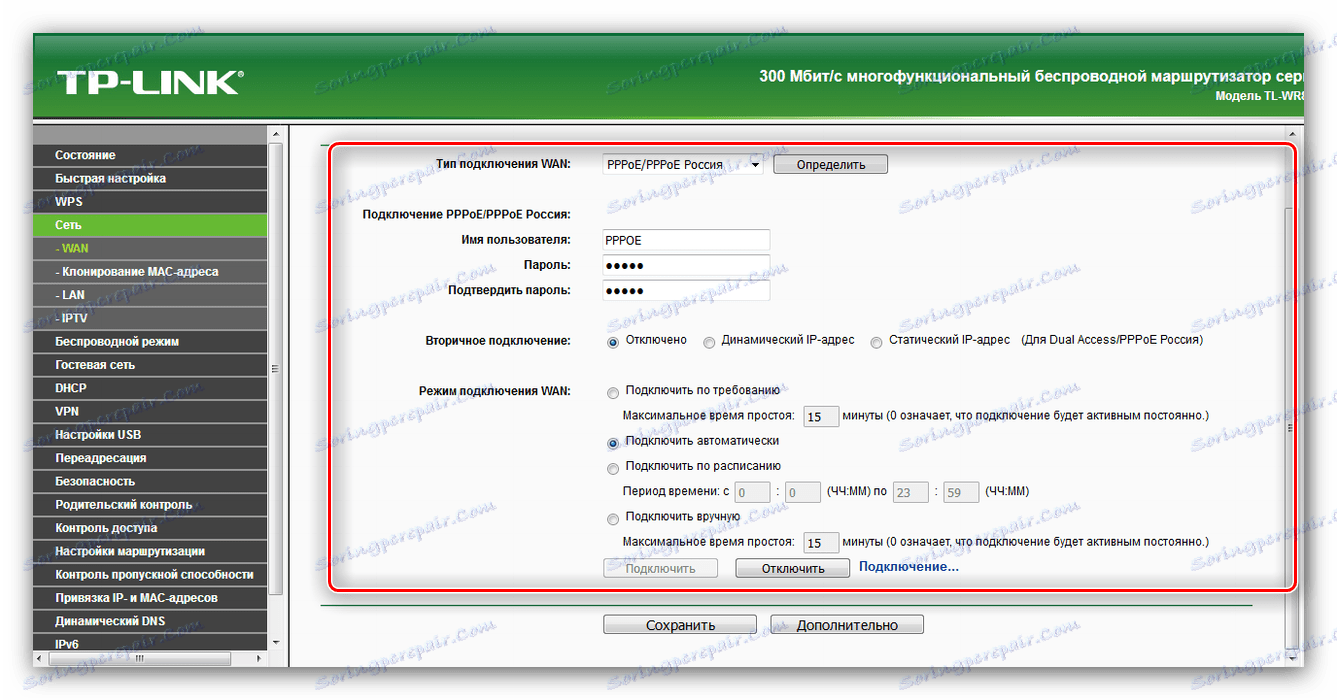The width and height of the screenshot is (1337, 700).
Task: Open Контроль пропускной способности item
Action: point(150,574)
